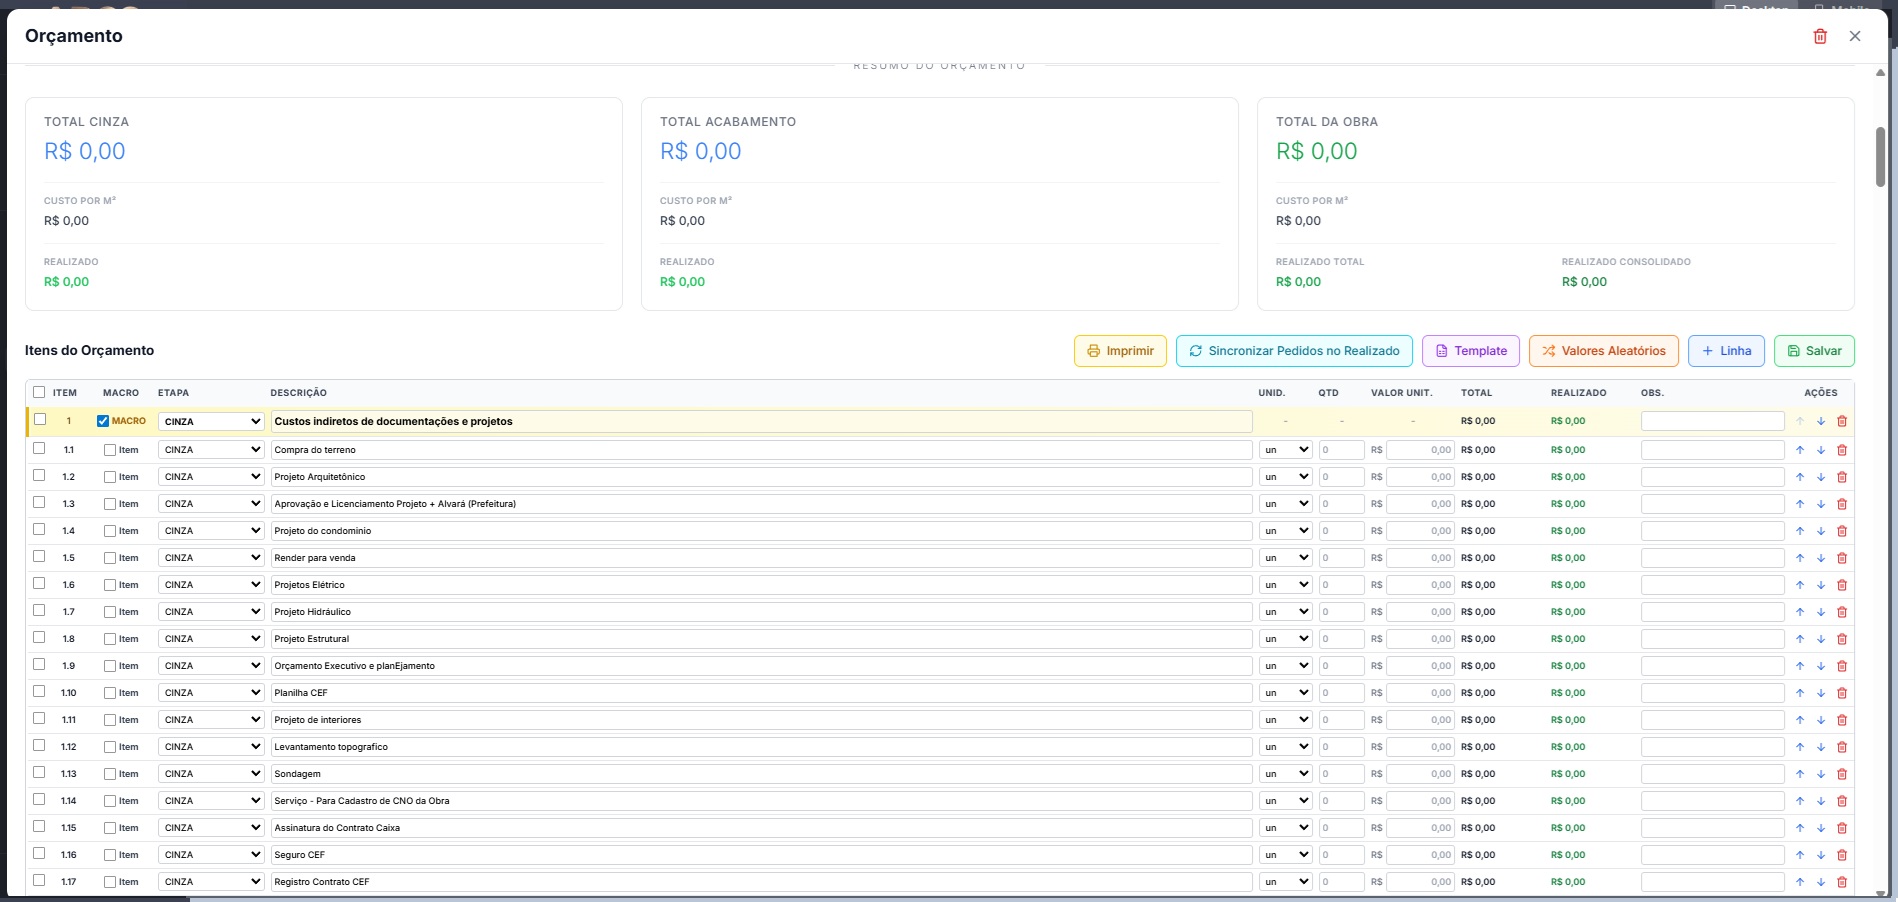This screenshot has height=902, width=1898.
Task: Click the unit value field for Projeto Estrutural
Action: point(1420,639)
